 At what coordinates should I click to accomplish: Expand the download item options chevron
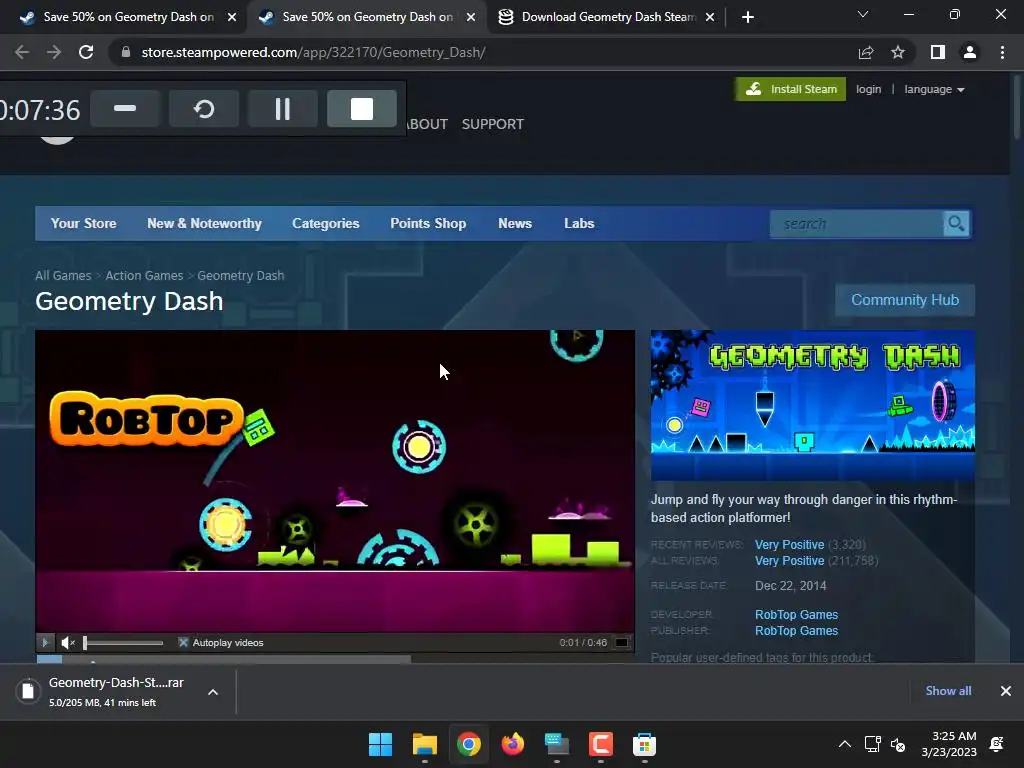(x=213, y=692)
